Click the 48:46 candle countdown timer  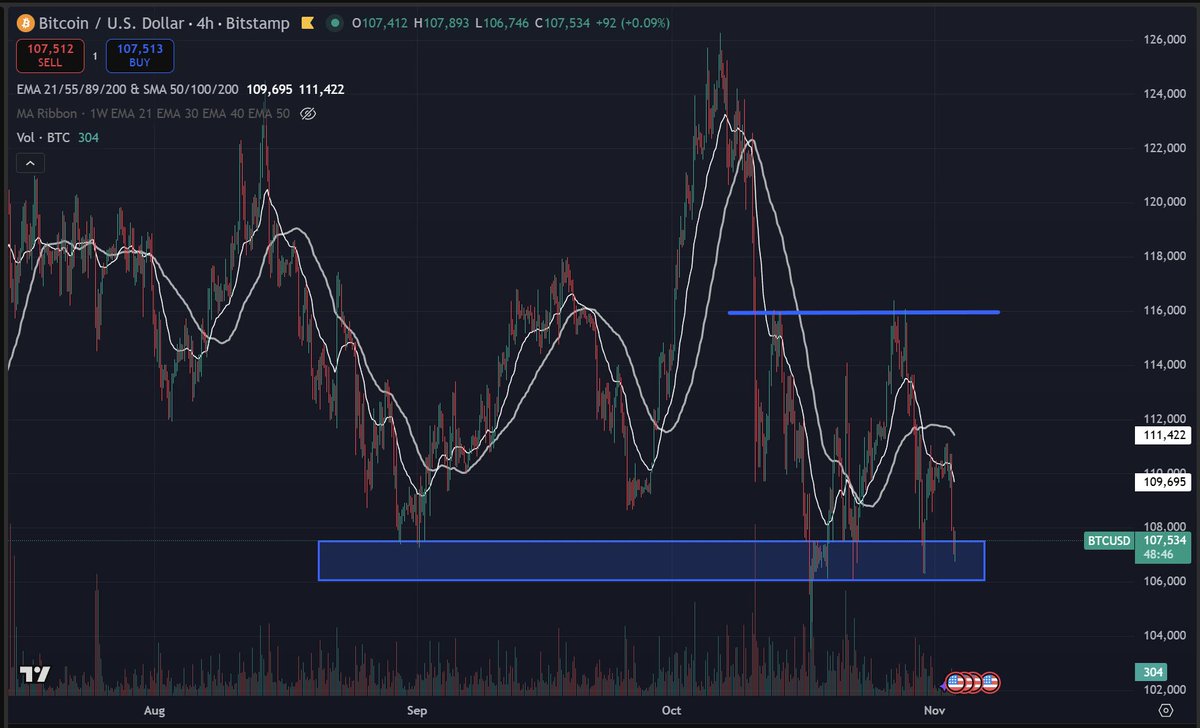(x=1159, y=555)
